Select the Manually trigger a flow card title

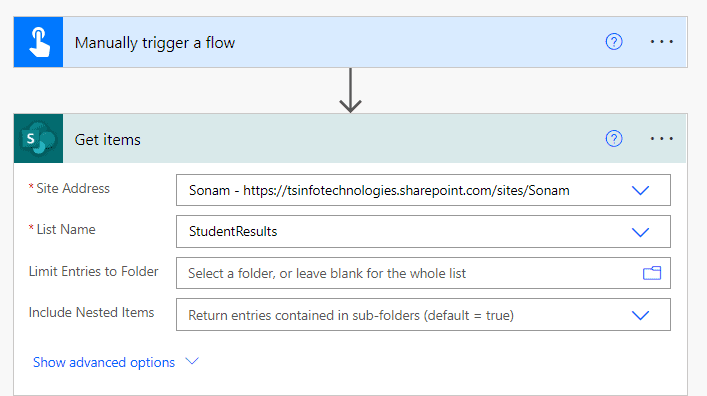155,42
